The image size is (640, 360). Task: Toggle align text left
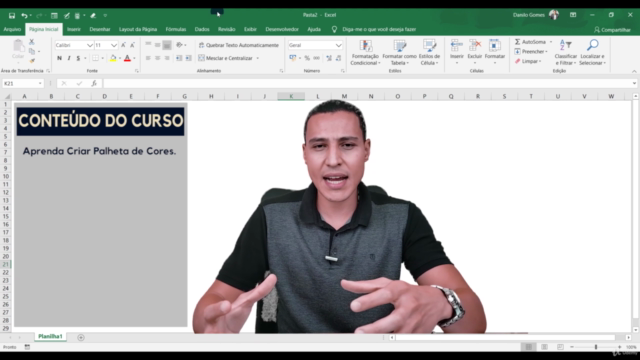click(x=148, y=58)
